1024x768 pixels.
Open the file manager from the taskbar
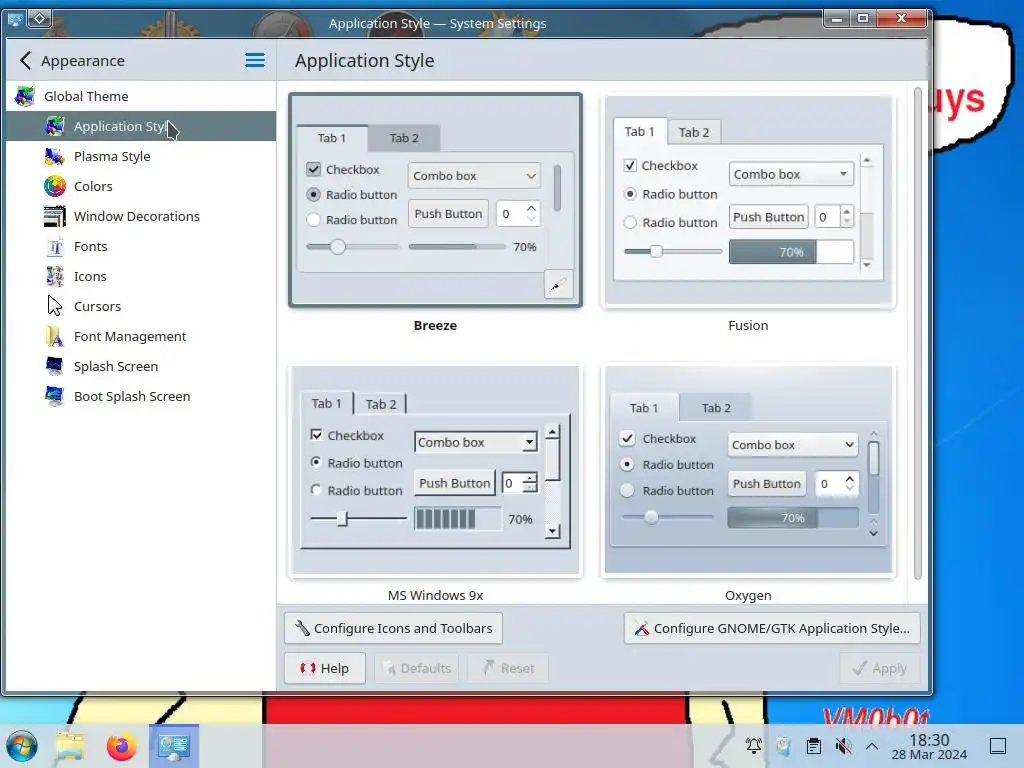pos(70,746)
